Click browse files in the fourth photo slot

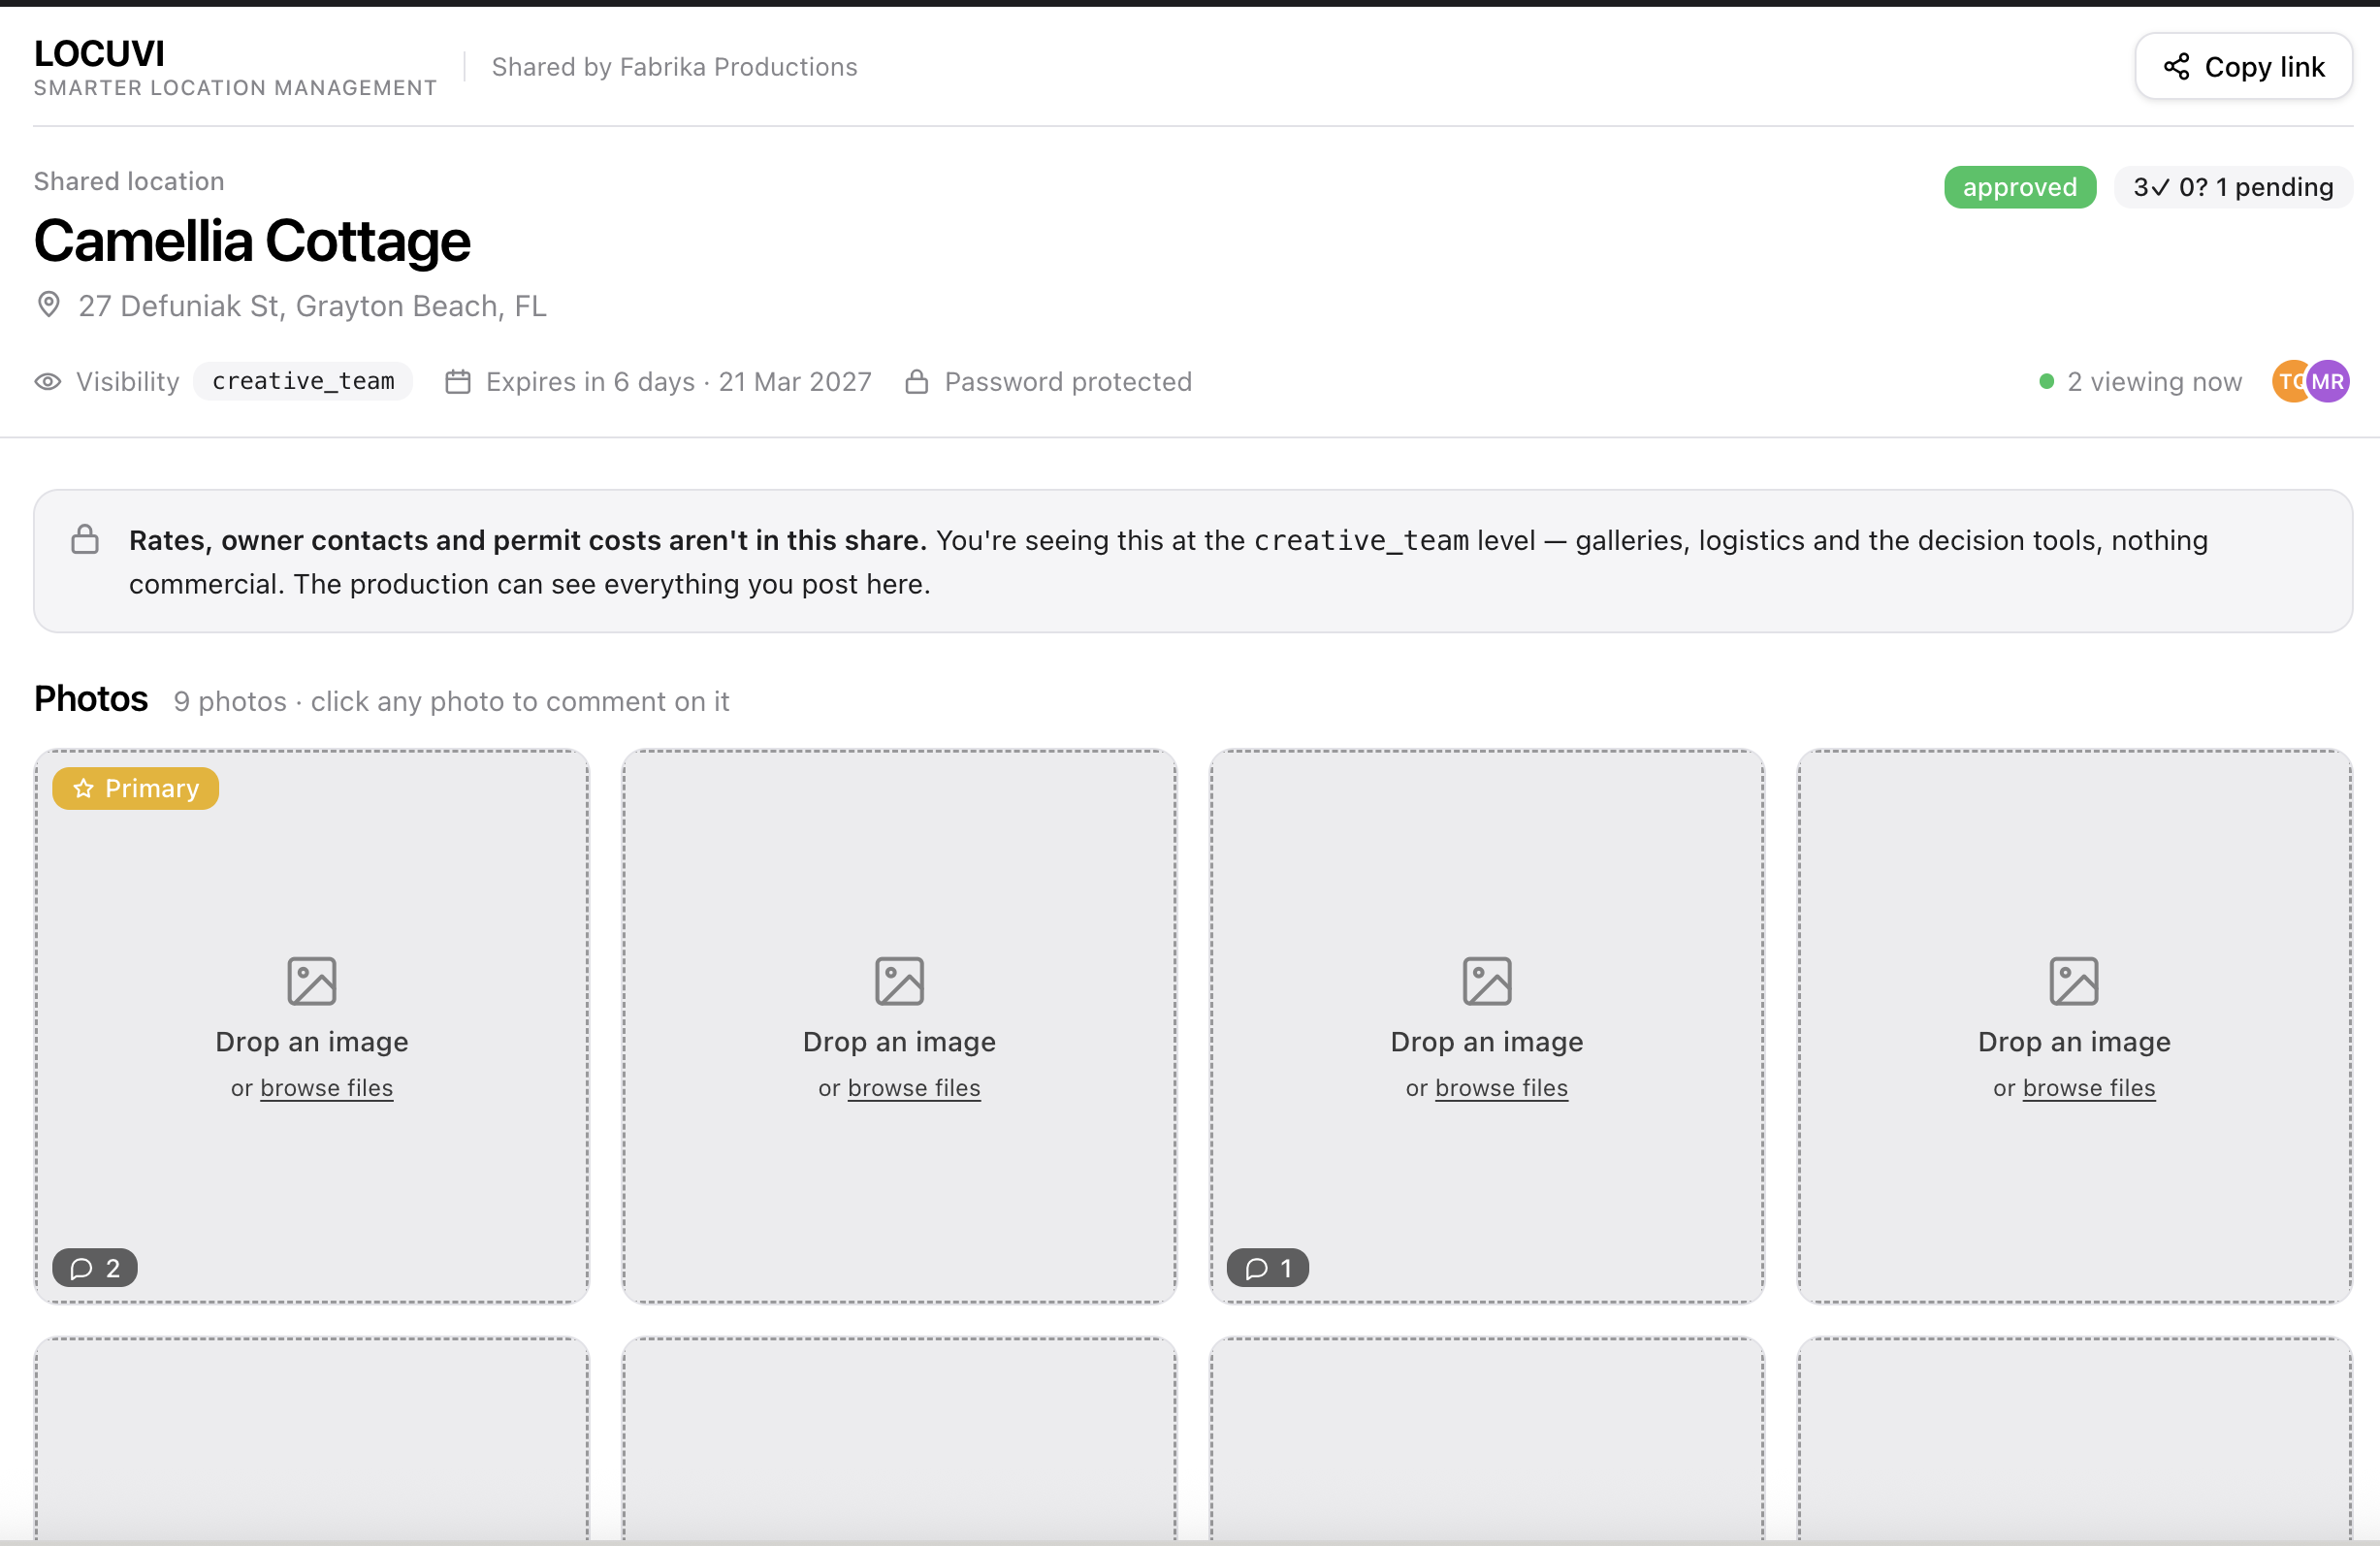coord(2089,1088)
